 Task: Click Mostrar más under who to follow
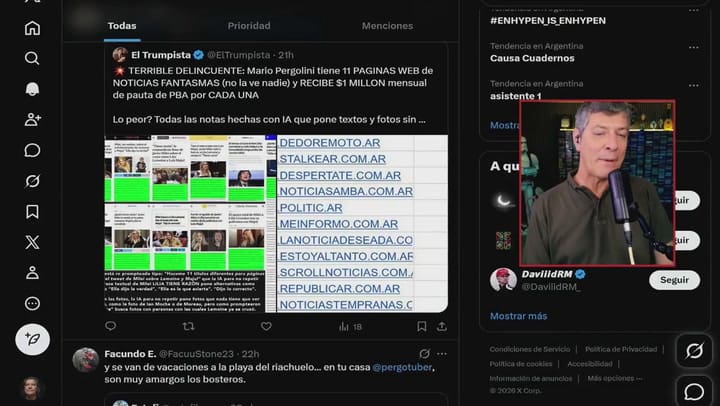point(518,316)
